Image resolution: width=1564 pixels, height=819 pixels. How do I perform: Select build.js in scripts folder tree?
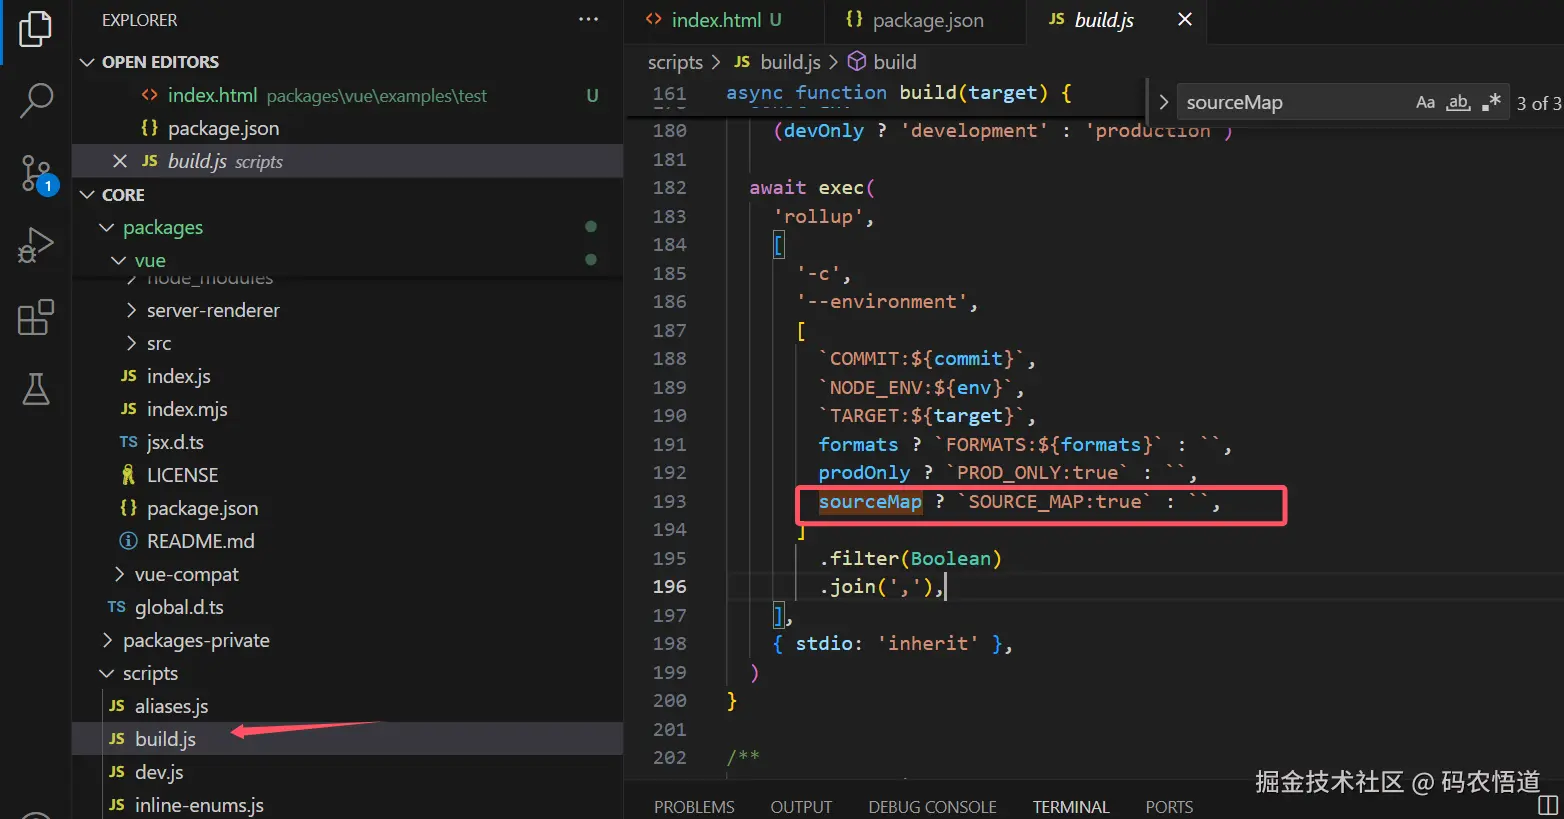tap(347, 739)
